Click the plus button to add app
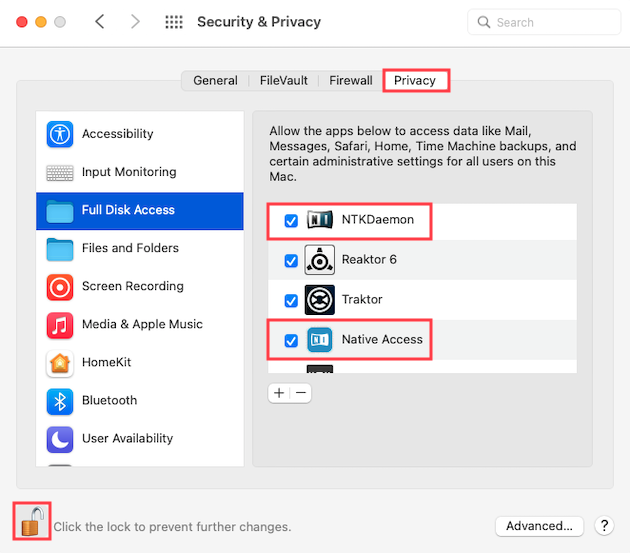Screen dimensions: 630x553 click(x=279, y=393)
